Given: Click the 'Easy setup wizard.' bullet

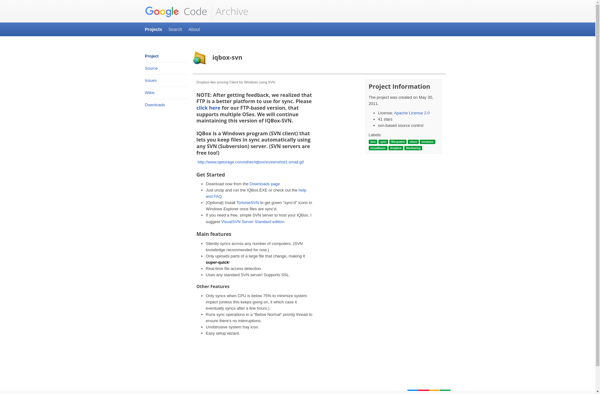Looking at the screenshot, I should point(223,334).
